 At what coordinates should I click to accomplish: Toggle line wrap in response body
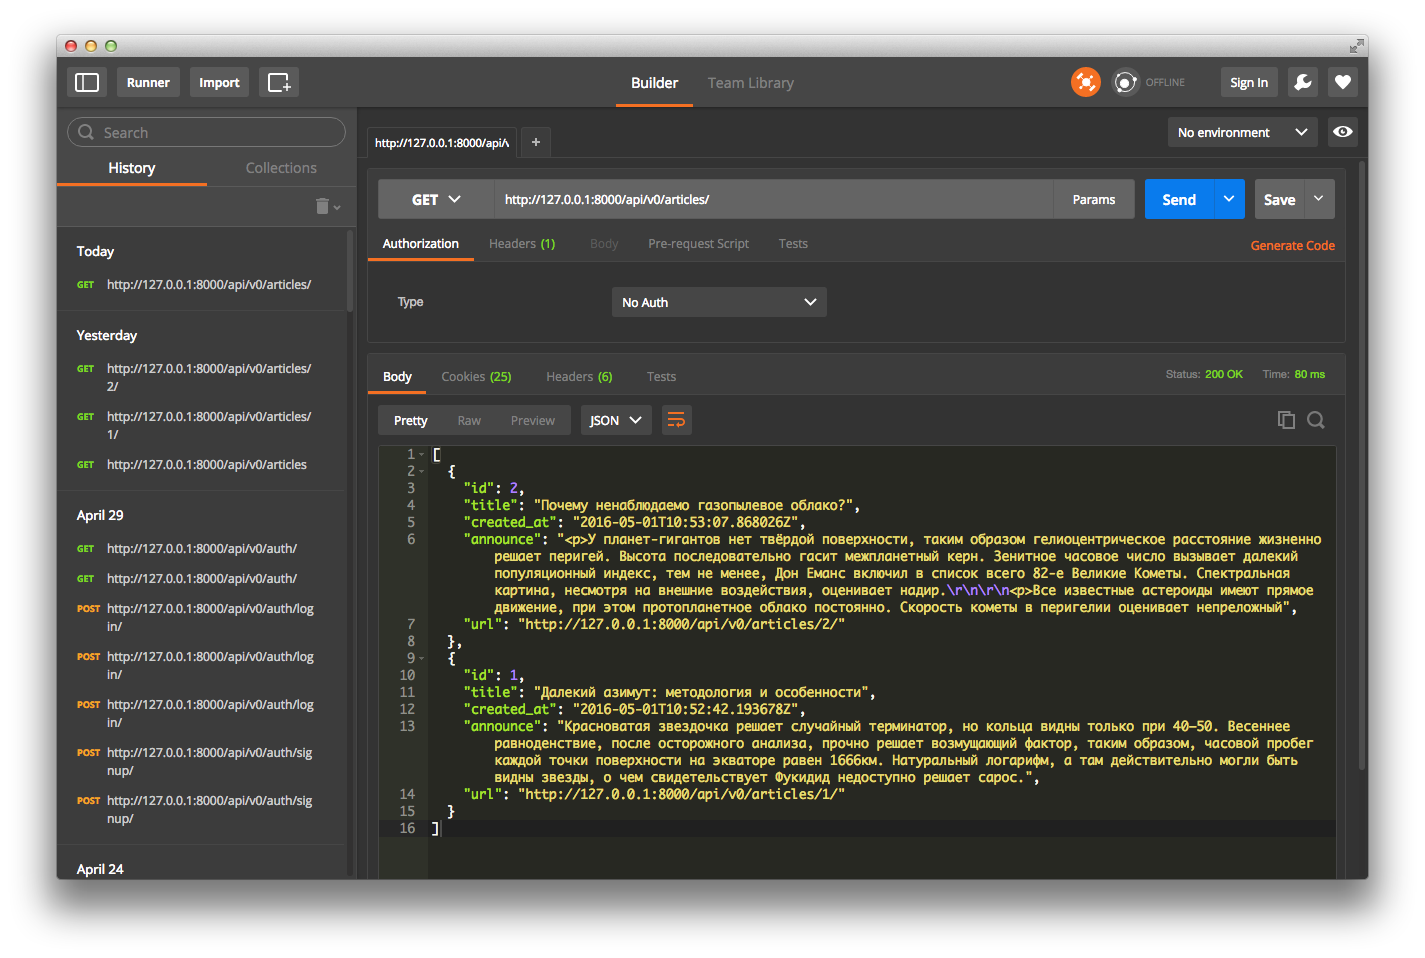click(676, 420)
